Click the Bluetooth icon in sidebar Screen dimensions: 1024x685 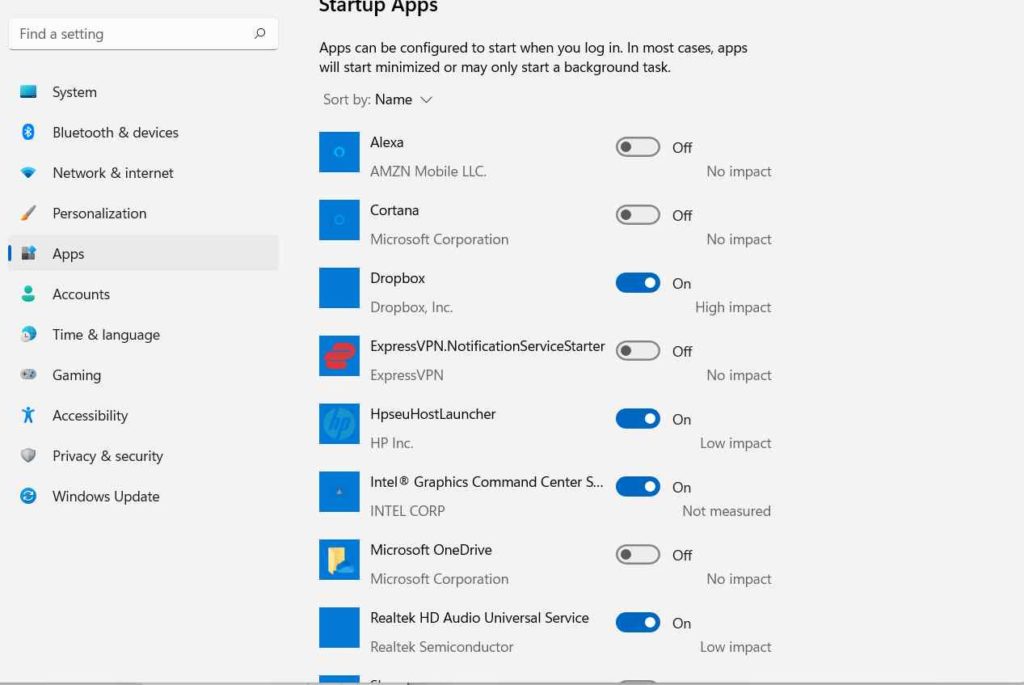click(28, 132)
